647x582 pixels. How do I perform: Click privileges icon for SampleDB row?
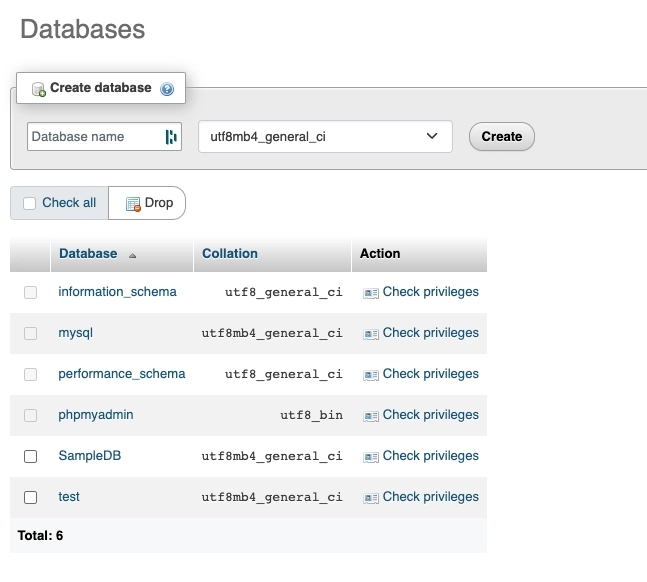click(371, 457)
